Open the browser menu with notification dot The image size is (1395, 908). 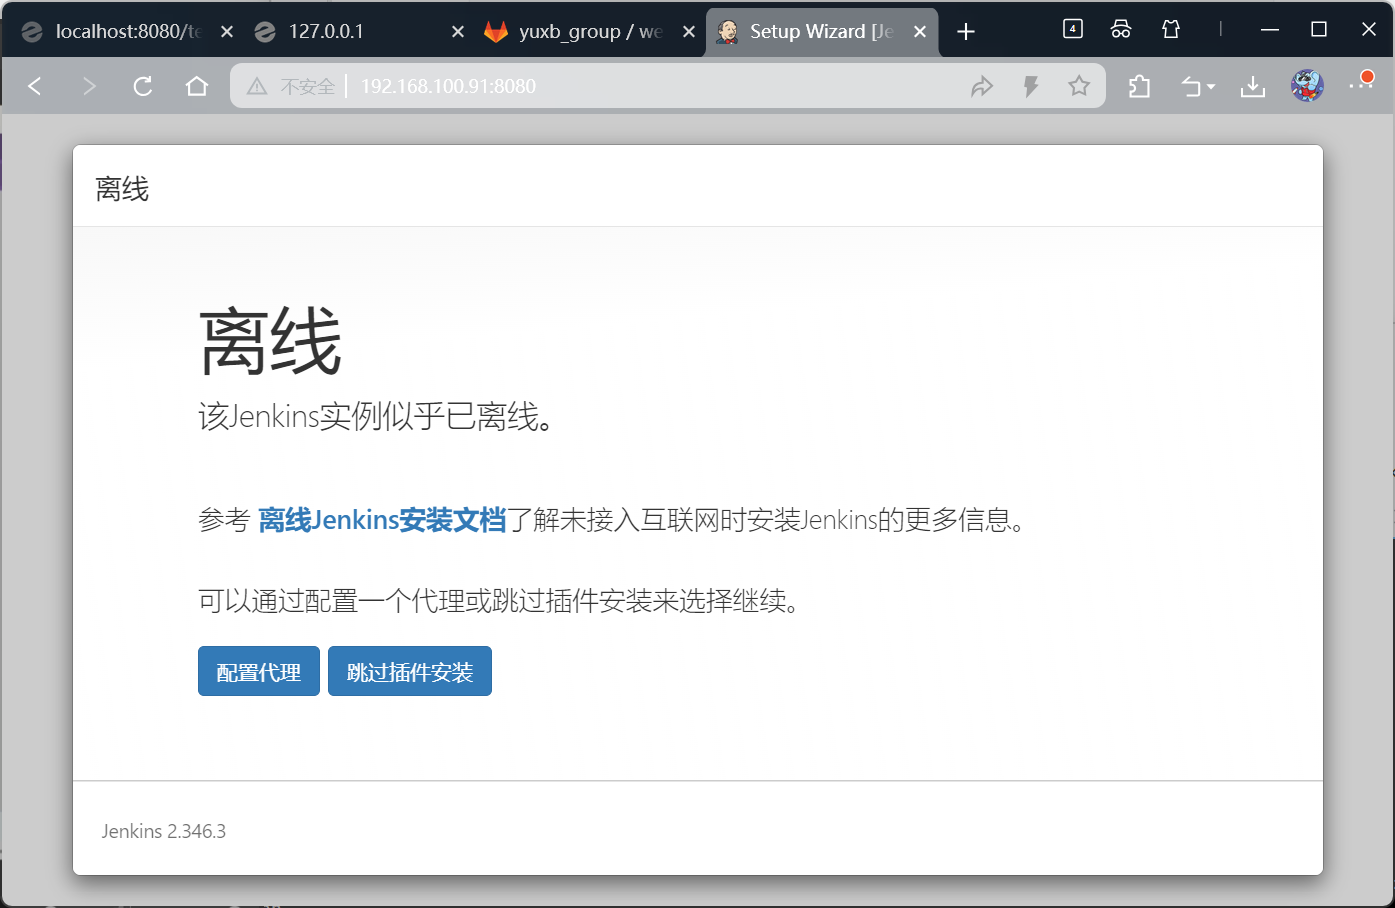pyautogui.click(x=1361, y=85)
